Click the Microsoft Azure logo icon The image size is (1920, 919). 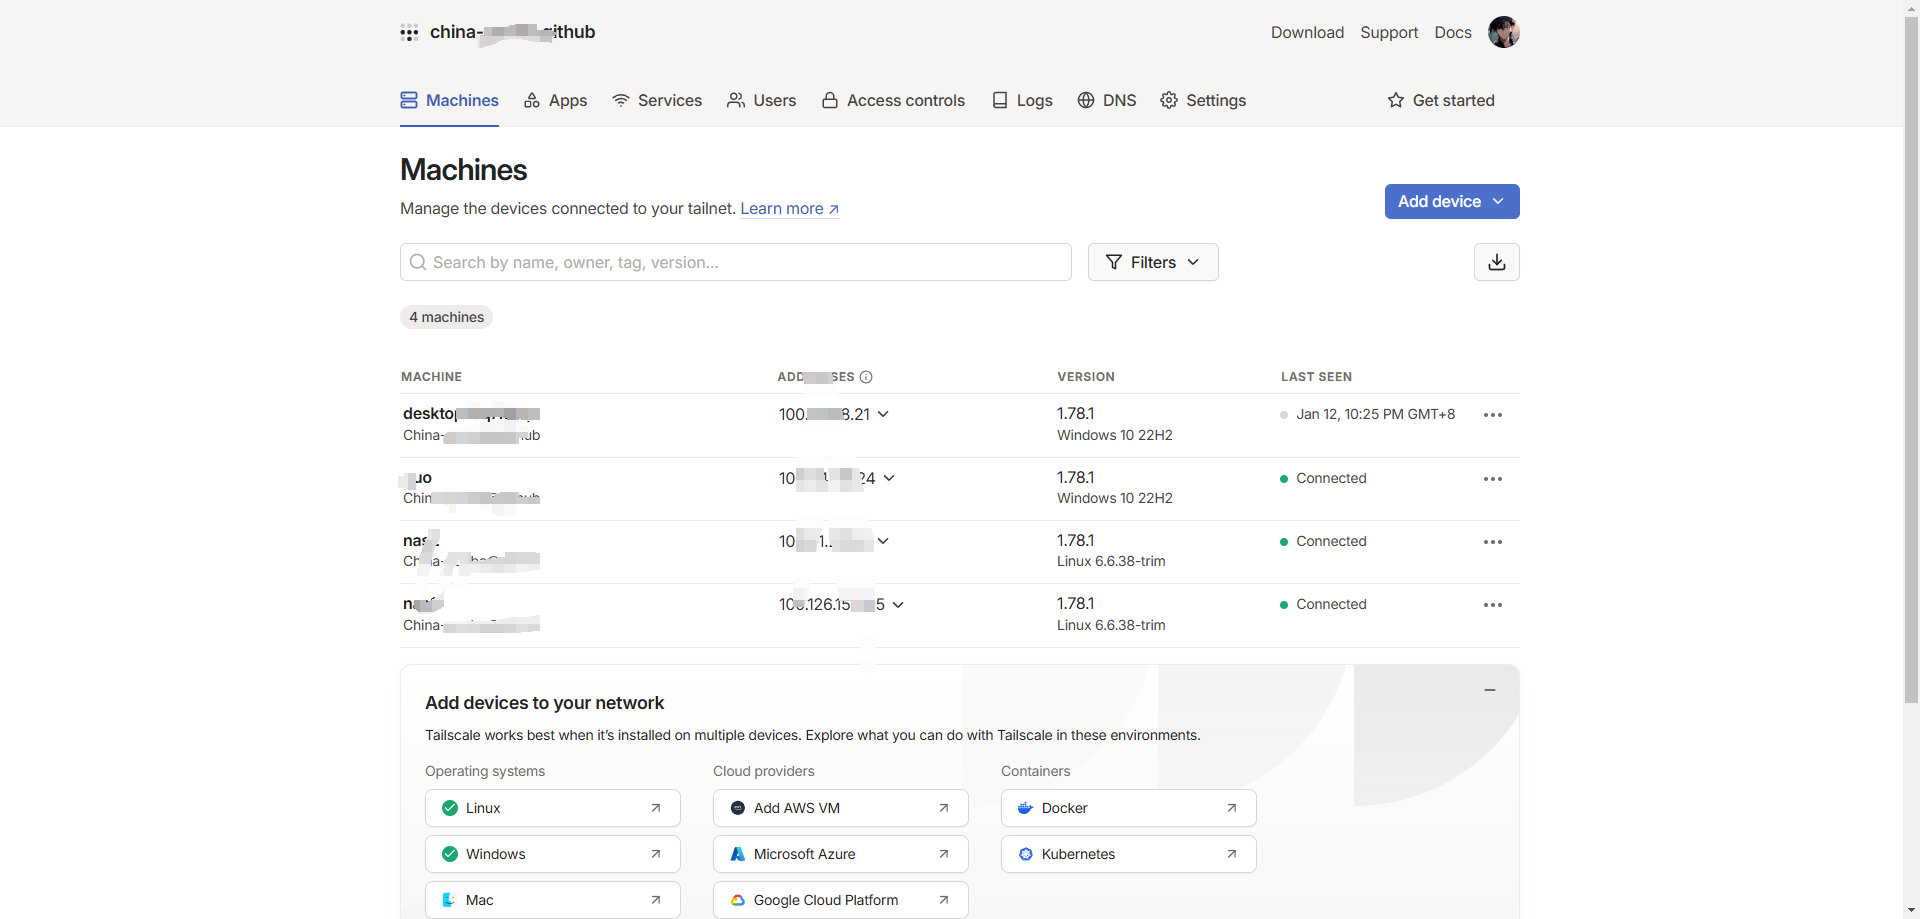point(738,854)
